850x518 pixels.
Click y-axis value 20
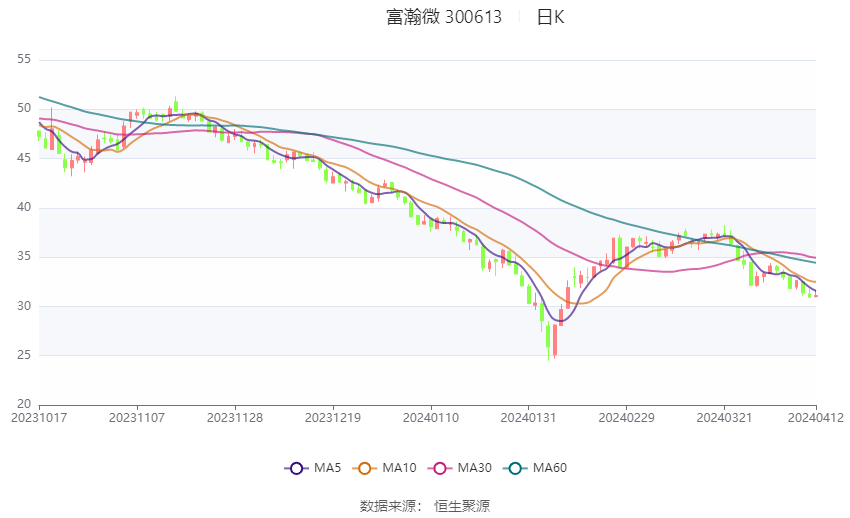coord(24,404)
